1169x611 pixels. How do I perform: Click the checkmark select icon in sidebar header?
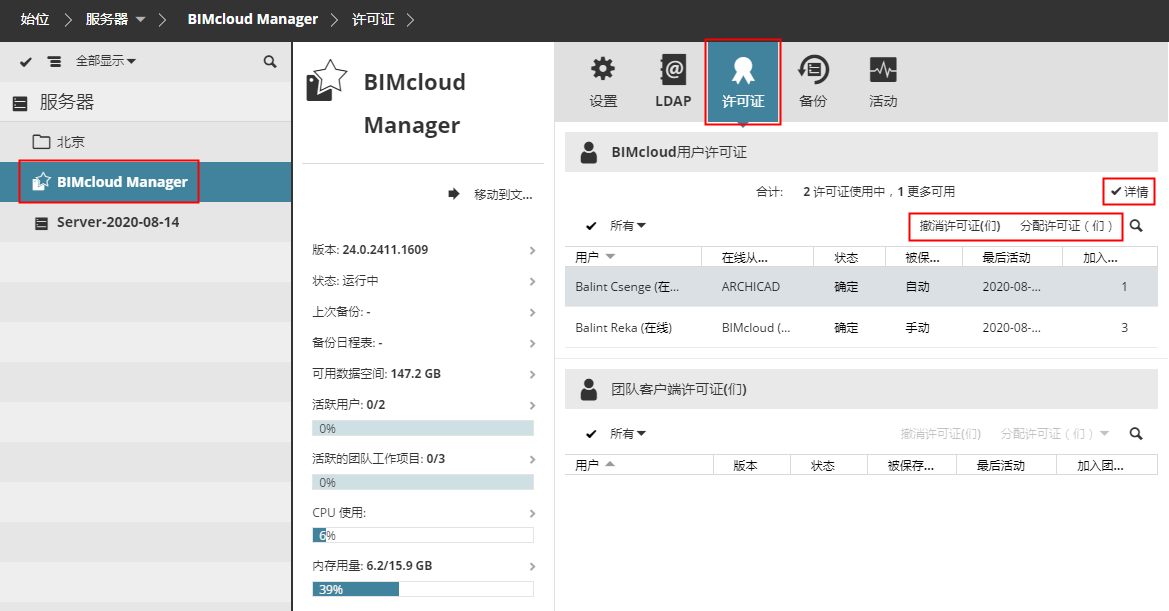(26, 62)
